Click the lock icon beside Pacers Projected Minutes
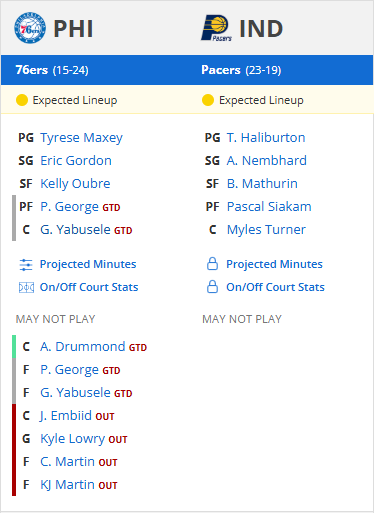The height and width of the screenshot is (513, 374). point(212,264)
